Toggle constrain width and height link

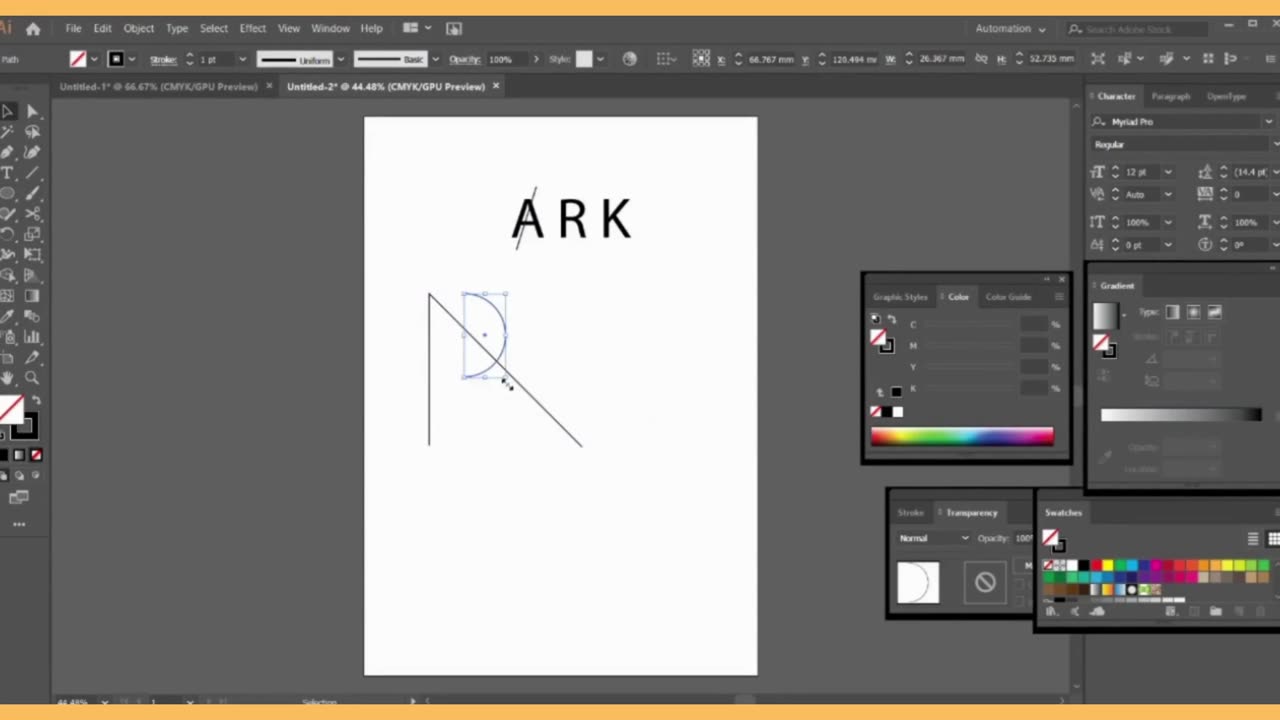coord(981,59)
